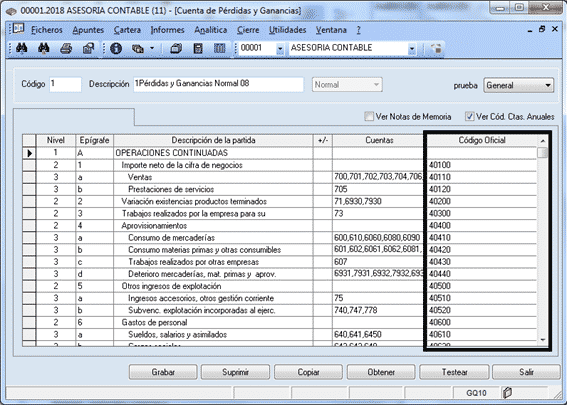Click the Obtener button
Image resolution: width=567 pixels, height=405 pixels.
coord(381,372)
